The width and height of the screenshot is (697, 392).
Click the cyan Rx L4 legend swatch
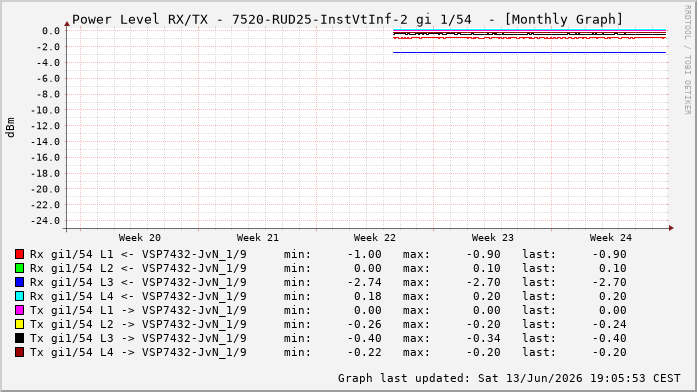(x=19, y=296)
